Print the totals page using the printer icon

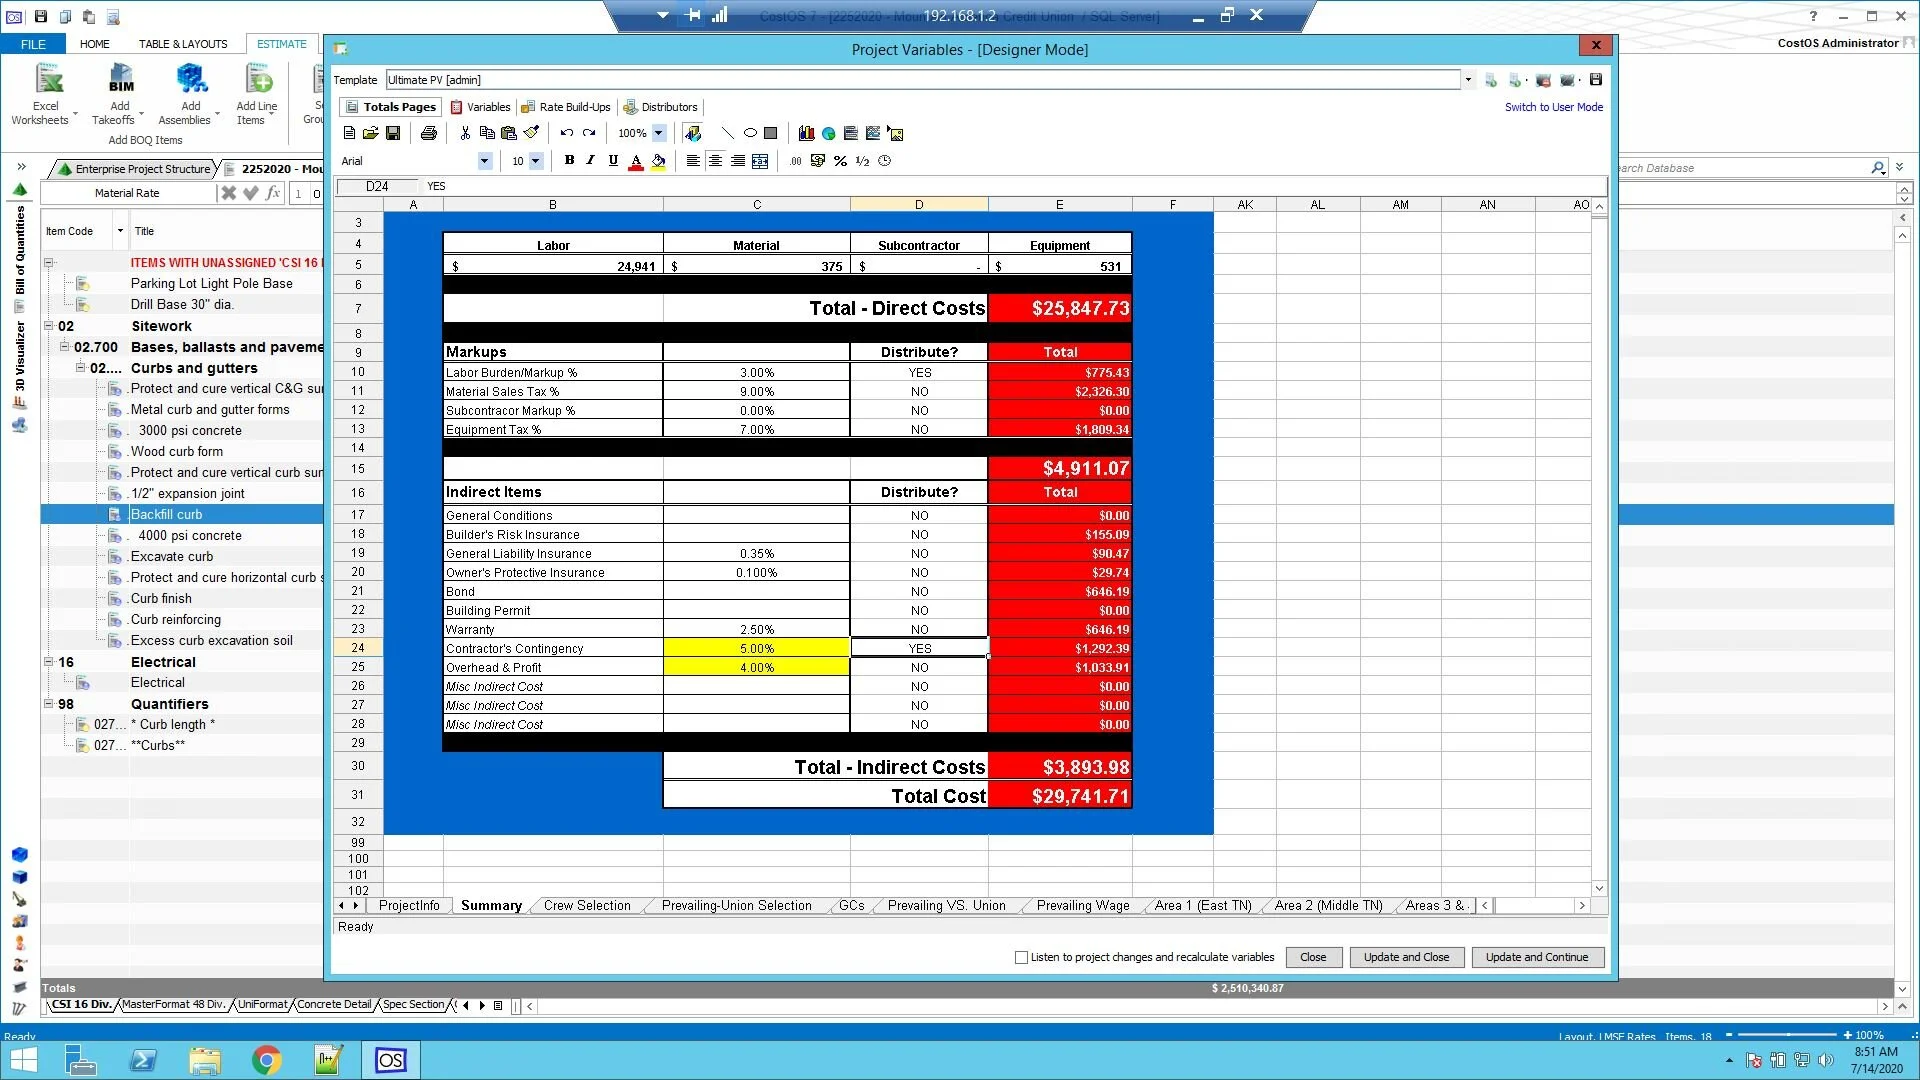pyautogui.click(x=429, y=132)
